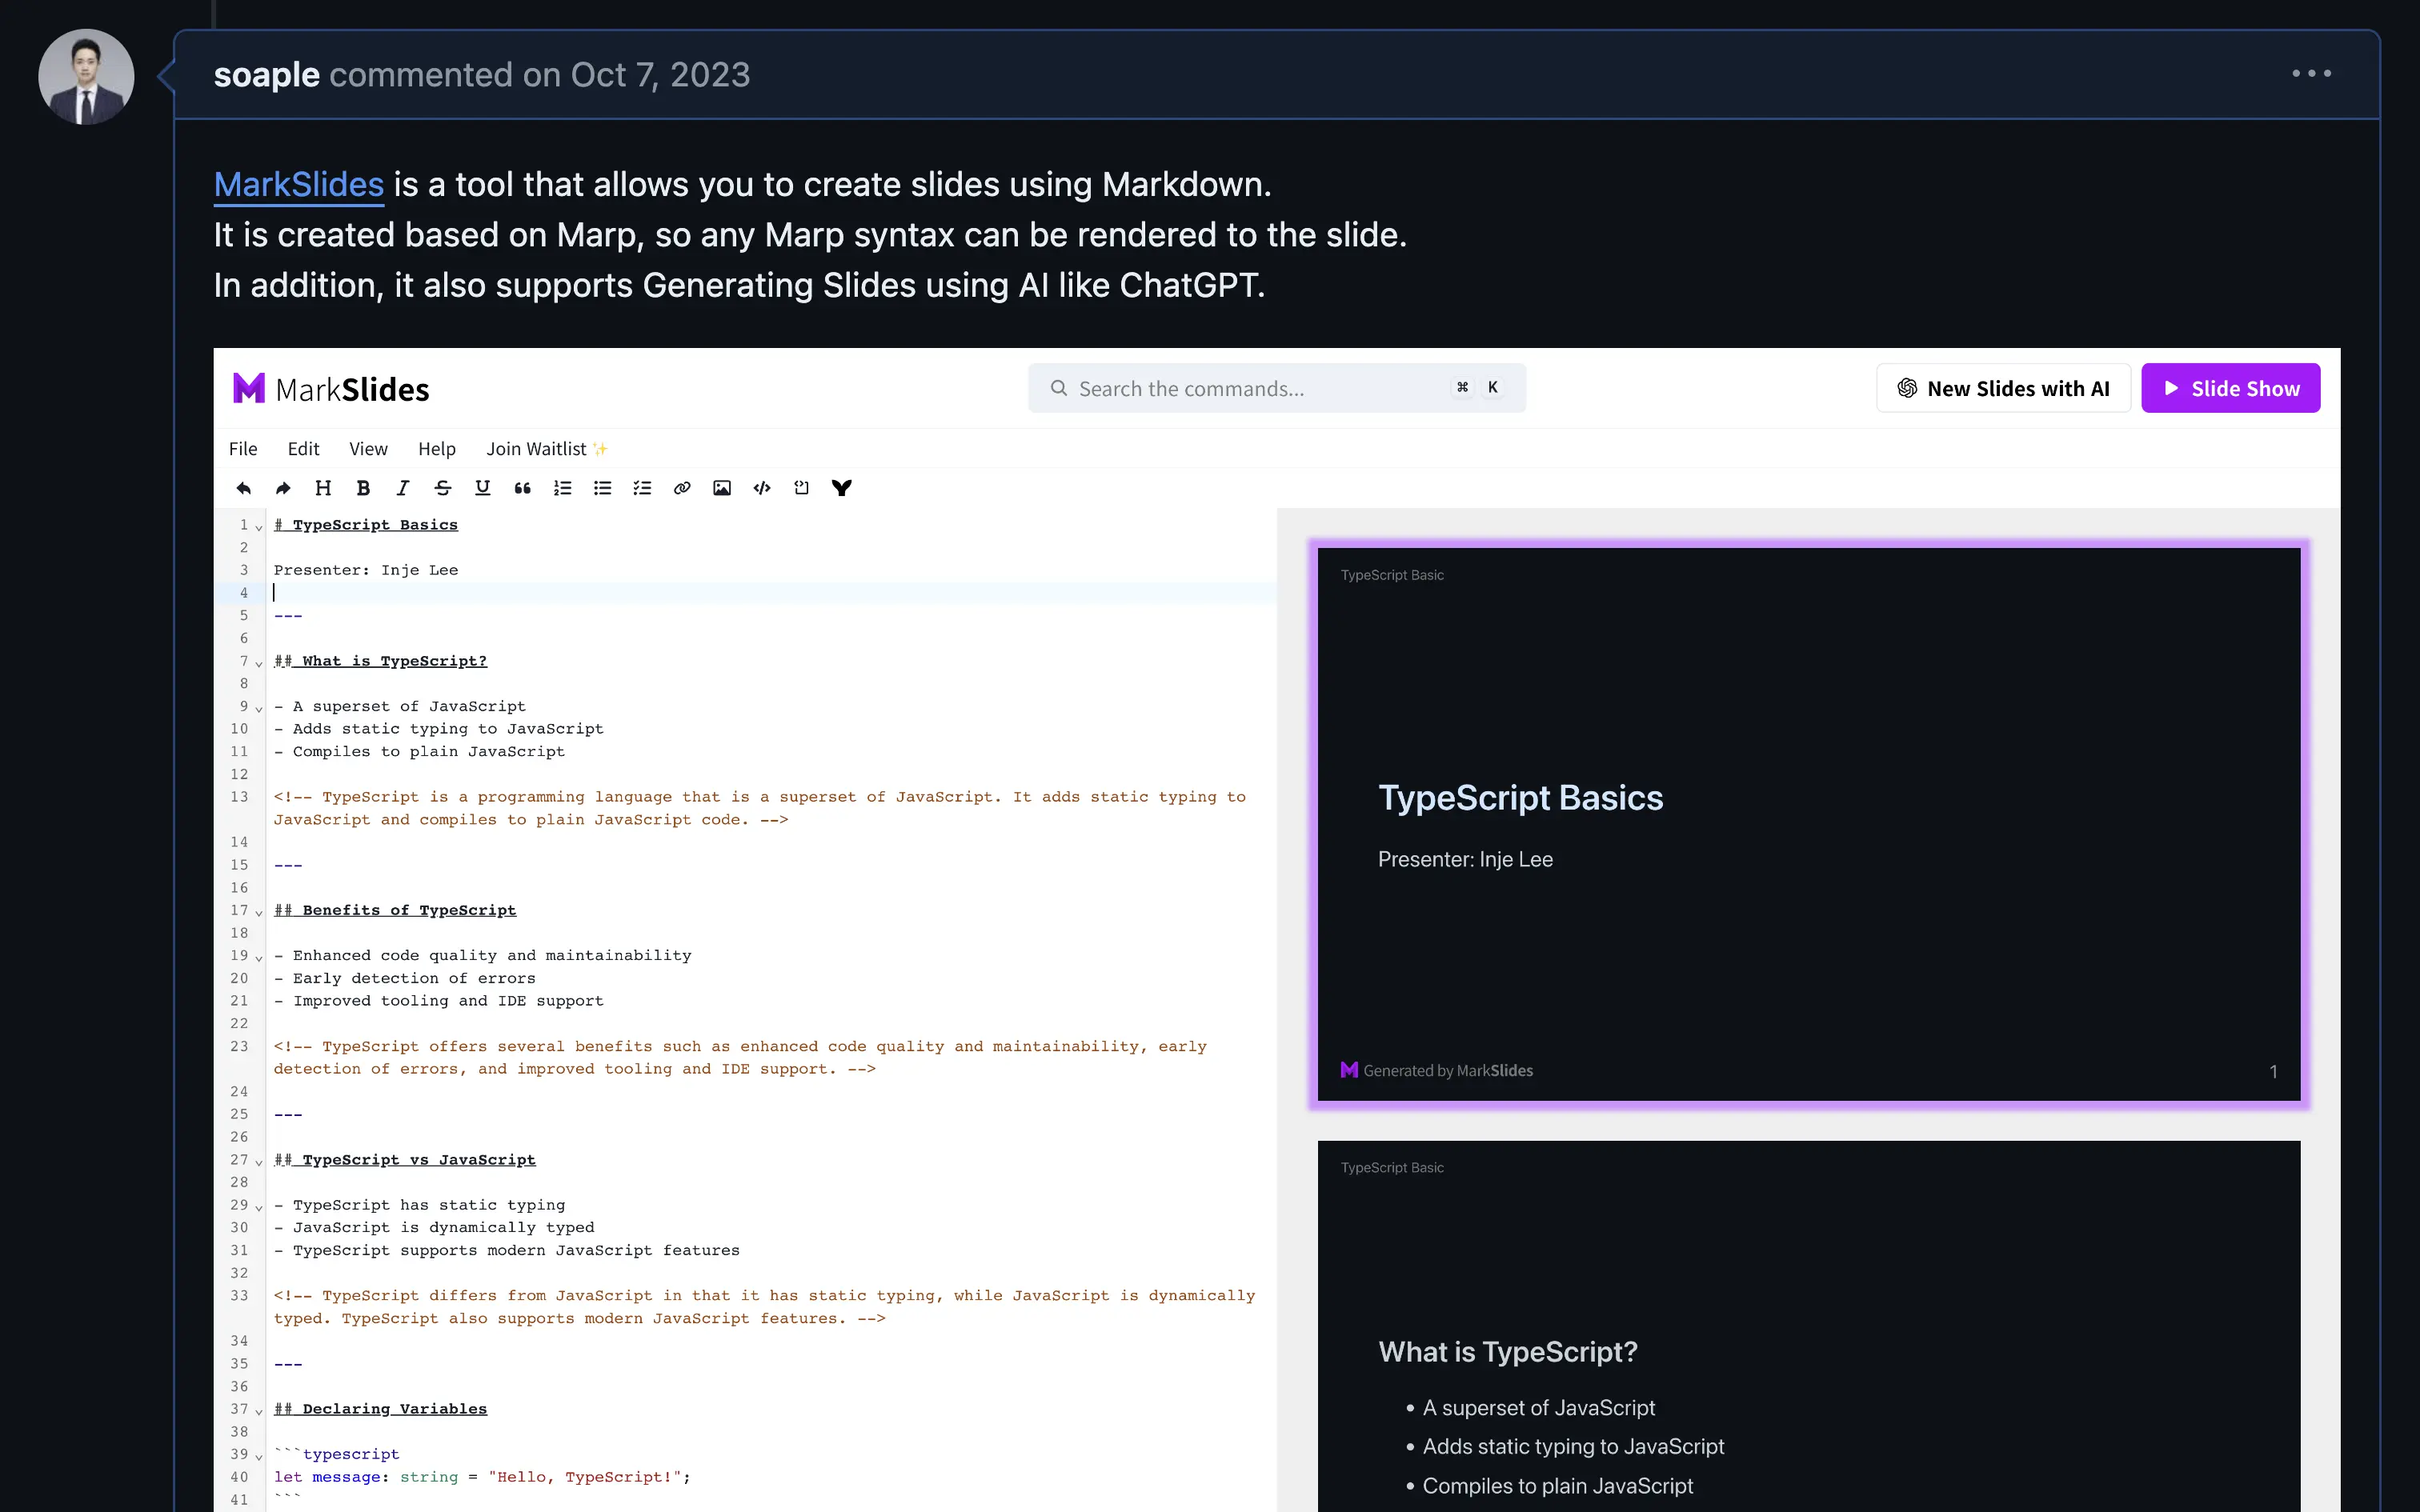Open the Help menu

[x=437, y=449]
